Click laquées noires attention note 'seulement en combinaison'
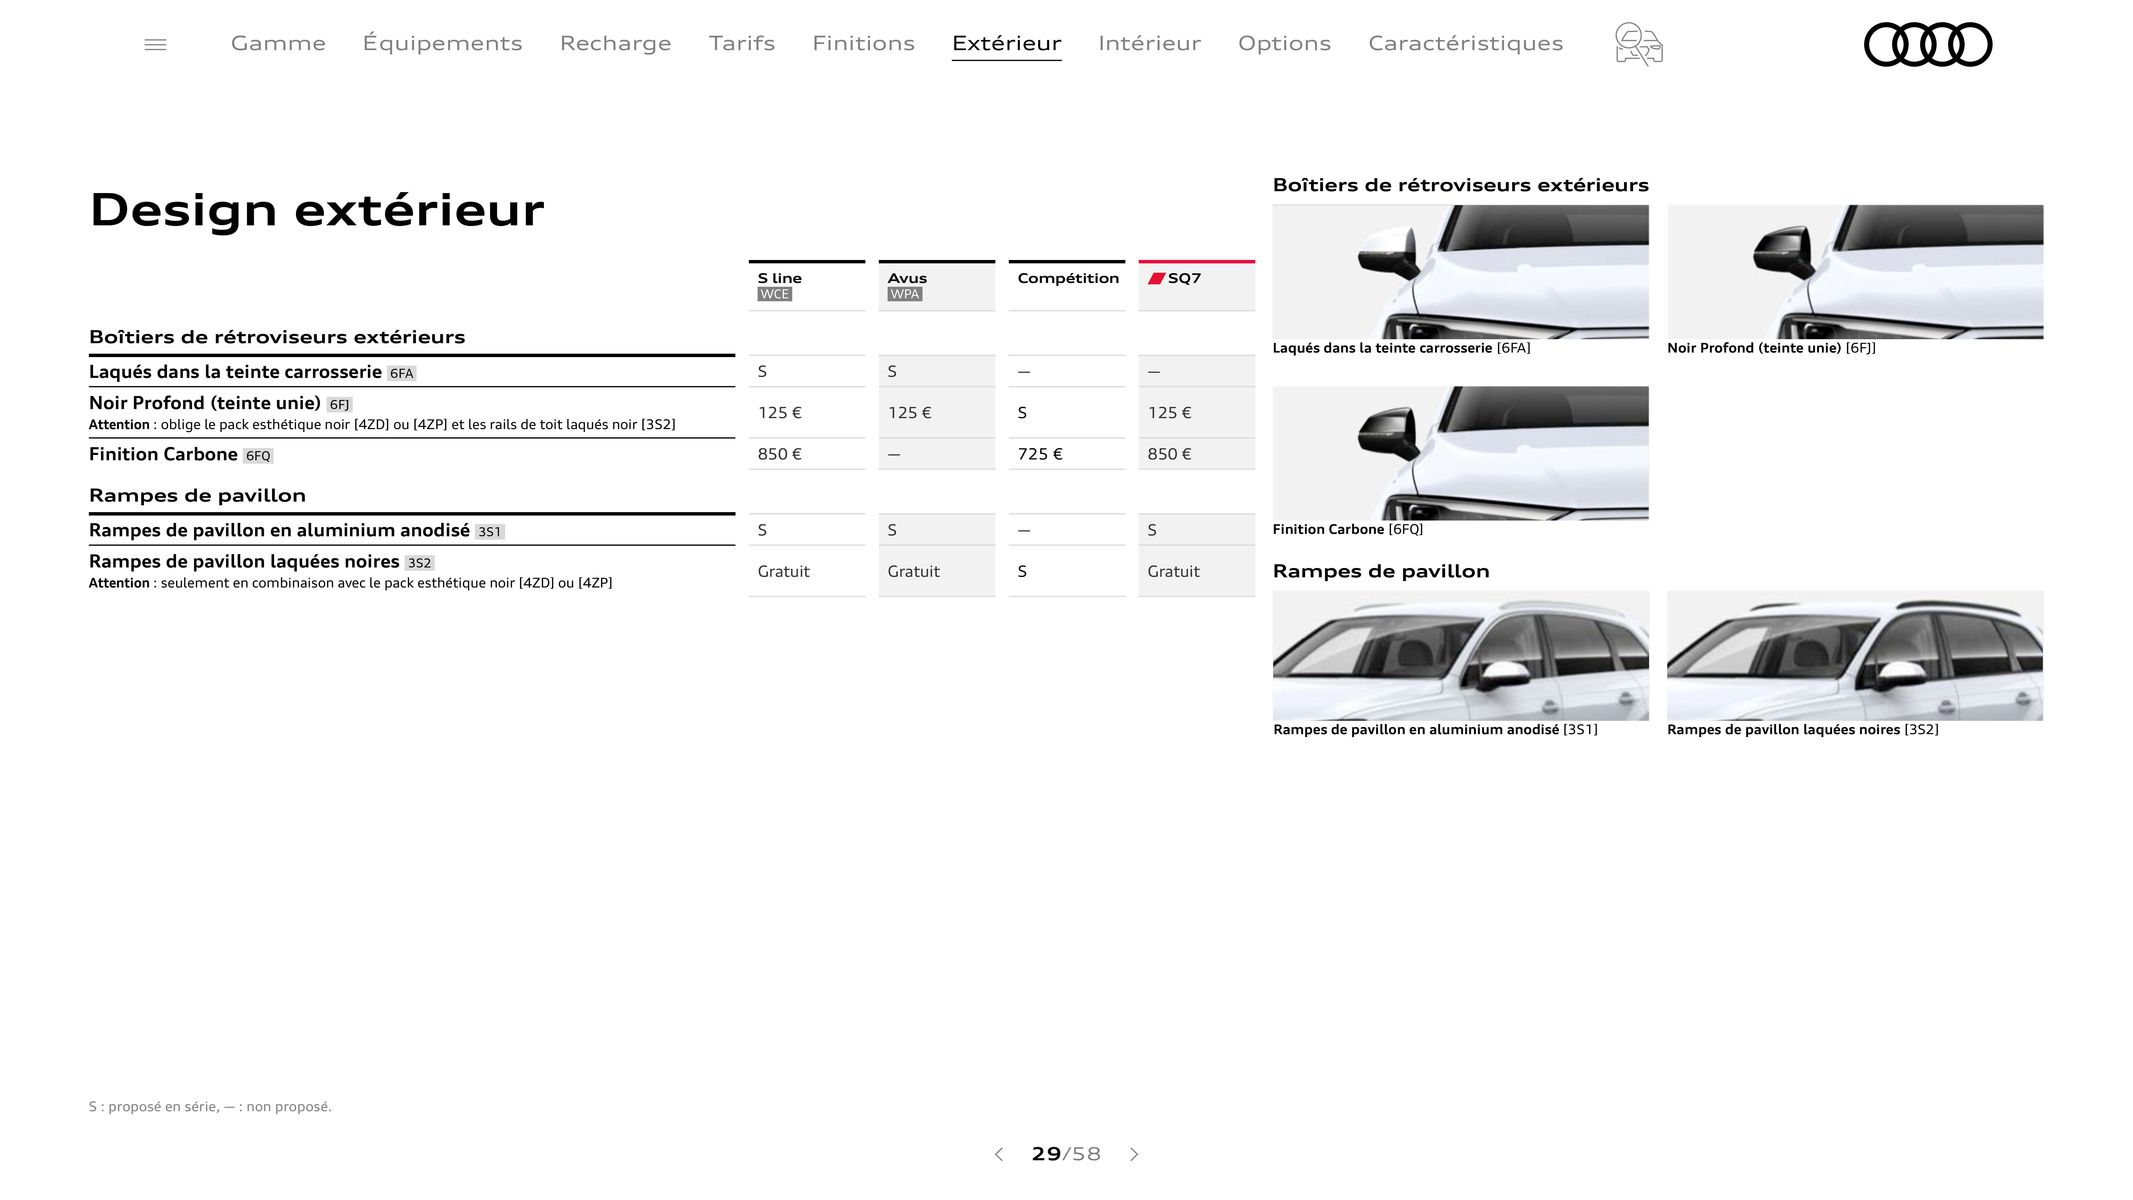This screenshot has height=1200, width=2133. [x=350, y=583]
